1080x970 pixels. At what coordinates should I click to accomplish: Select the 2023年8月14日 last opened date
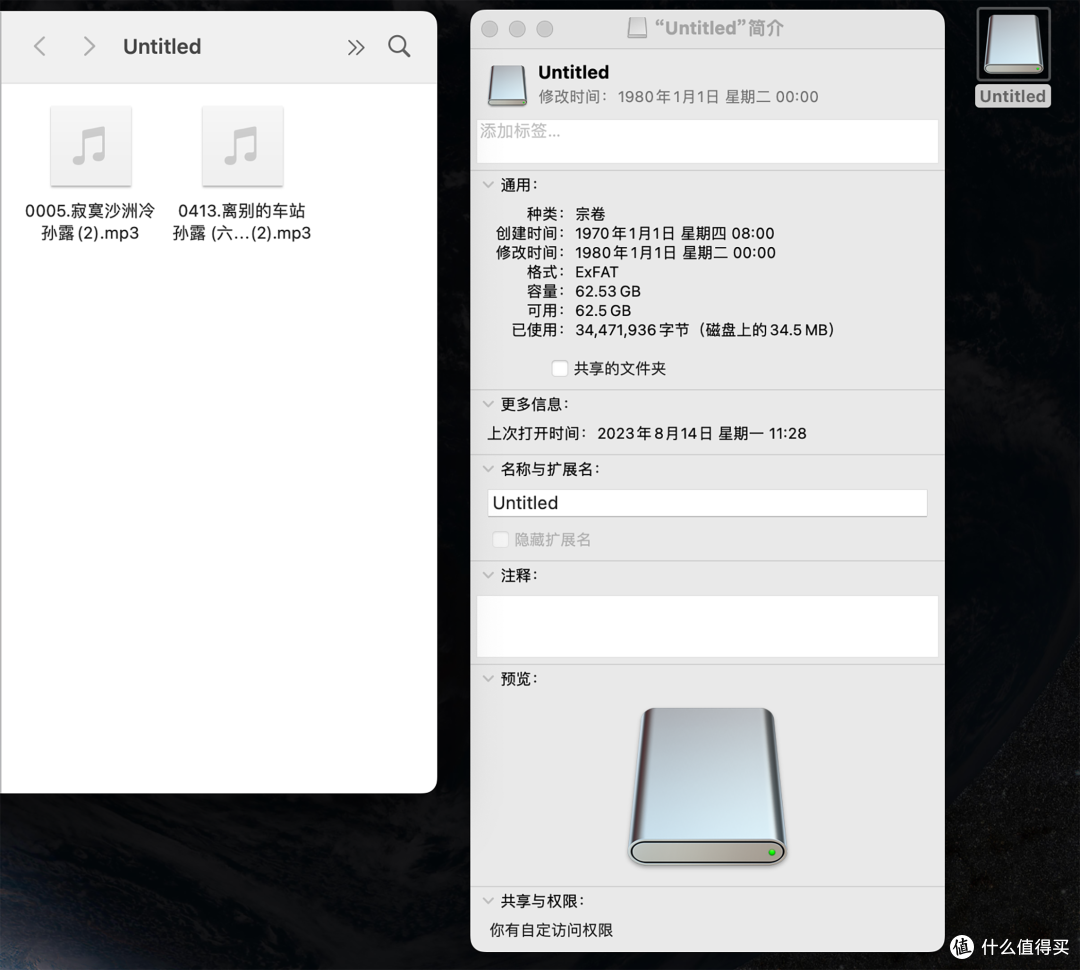point(701,433)
